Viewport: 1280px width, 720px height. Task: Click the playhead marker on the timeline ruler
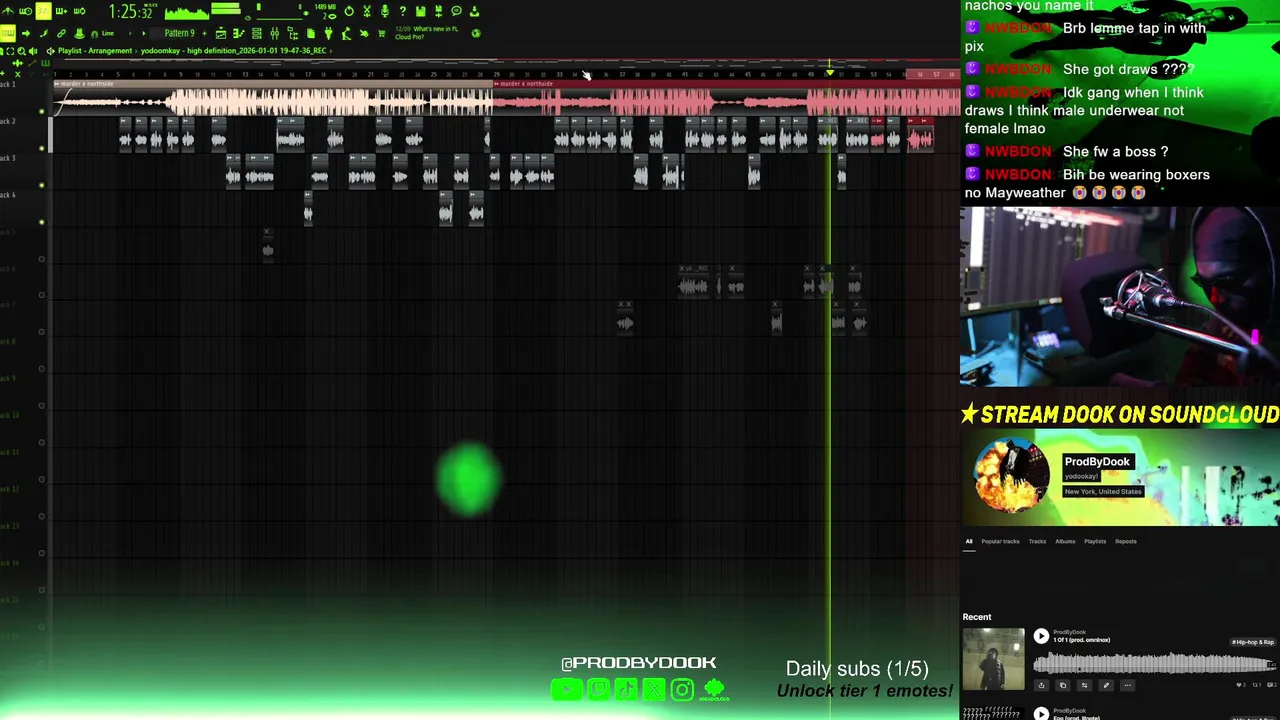click(x=829, y=73)
